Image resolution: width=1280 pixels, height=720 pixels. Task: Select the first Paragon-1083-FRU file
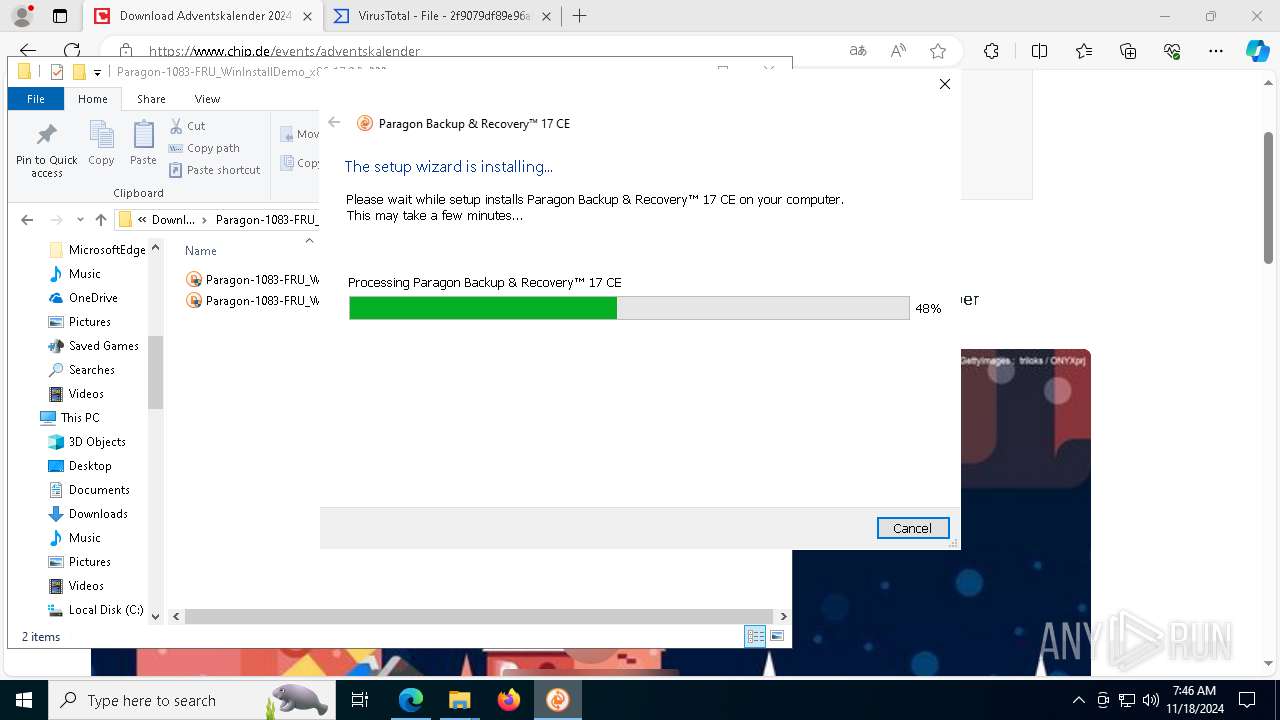(x=253, y=280)
